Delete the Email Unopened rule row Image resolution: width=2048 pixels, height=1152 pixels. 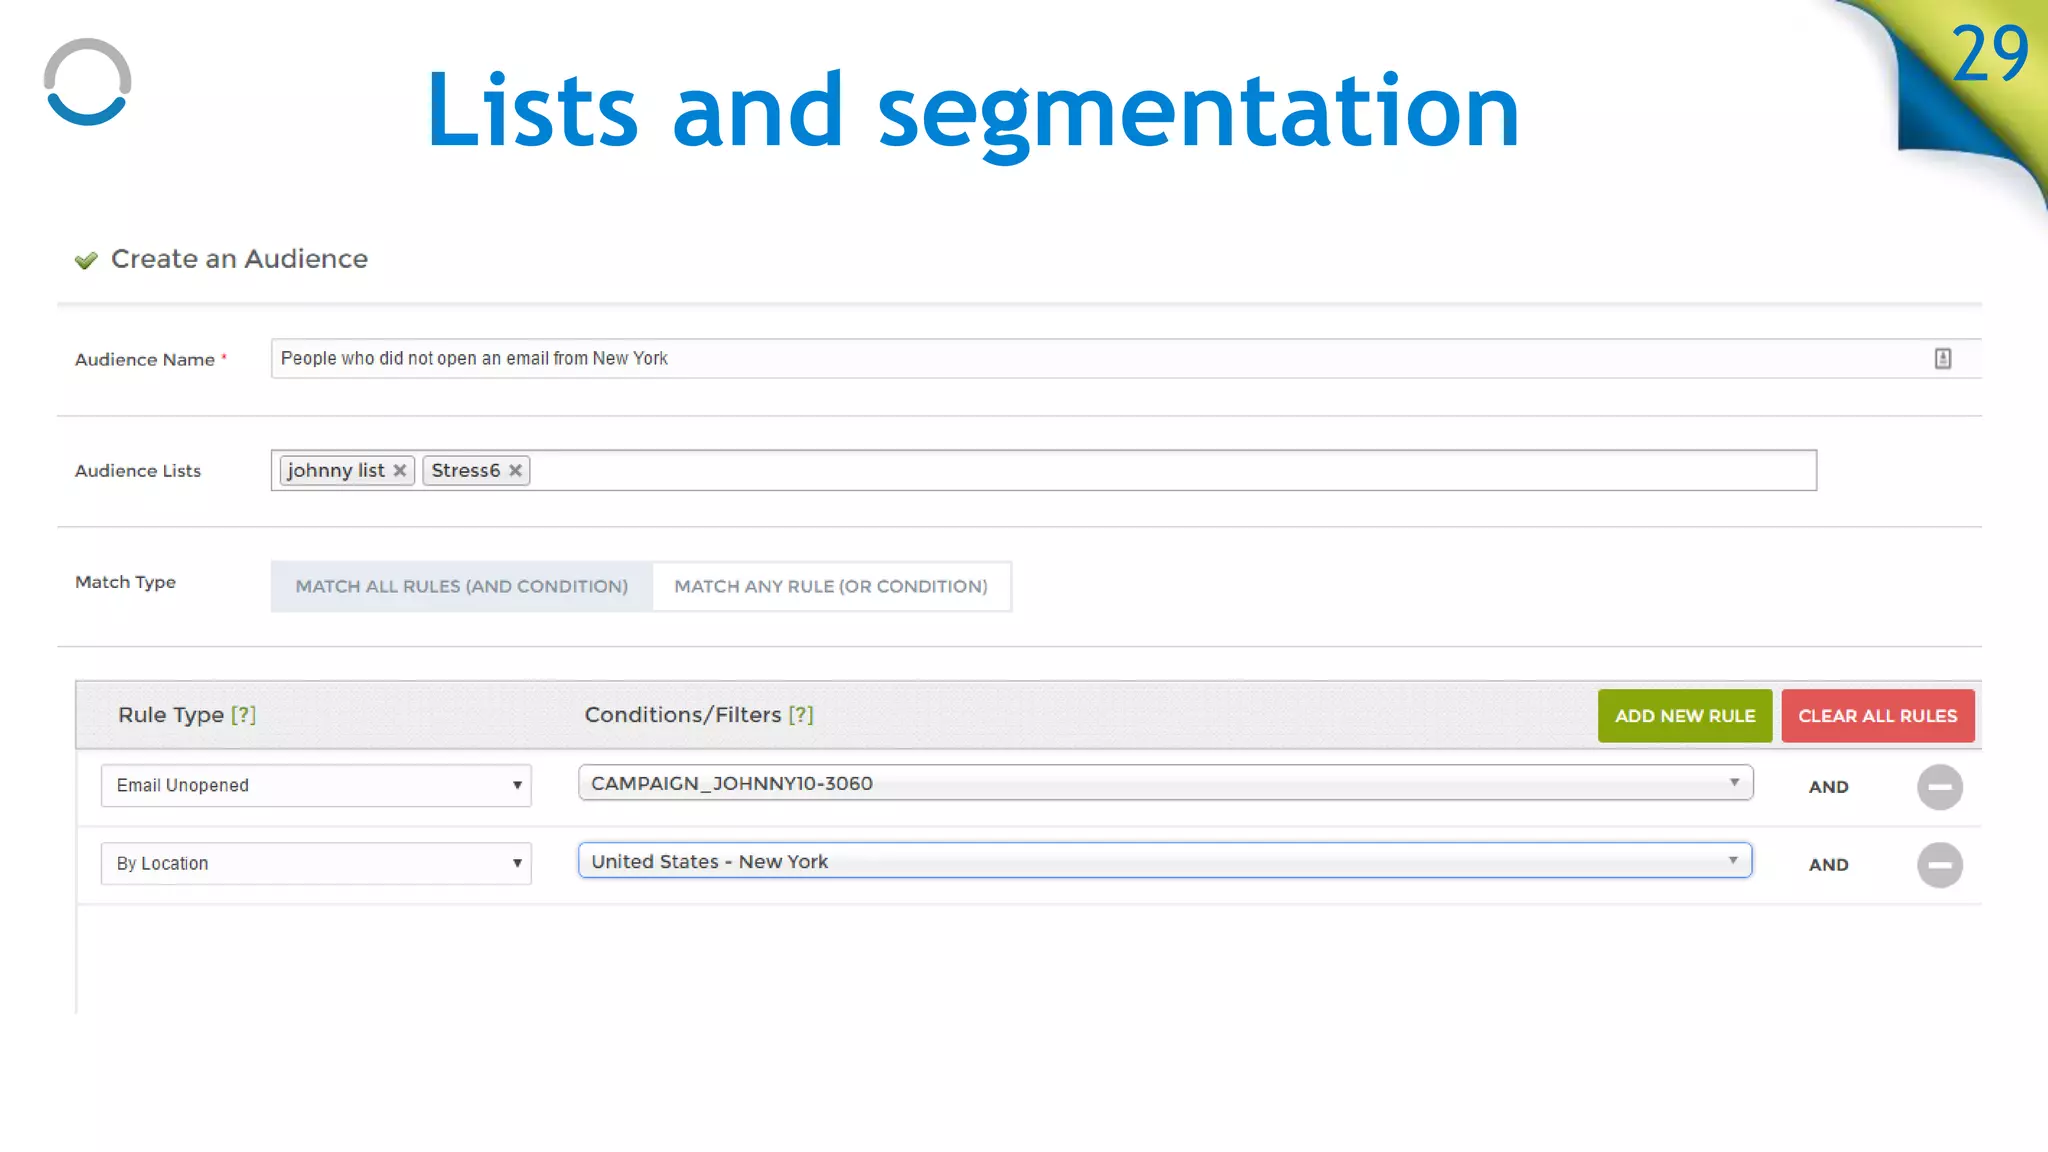[1939, 786]
